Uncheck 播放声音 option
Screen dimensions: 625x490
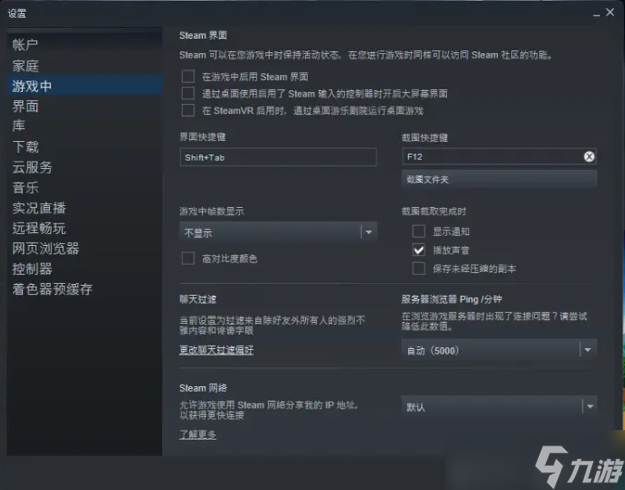[x=419, y=250]
